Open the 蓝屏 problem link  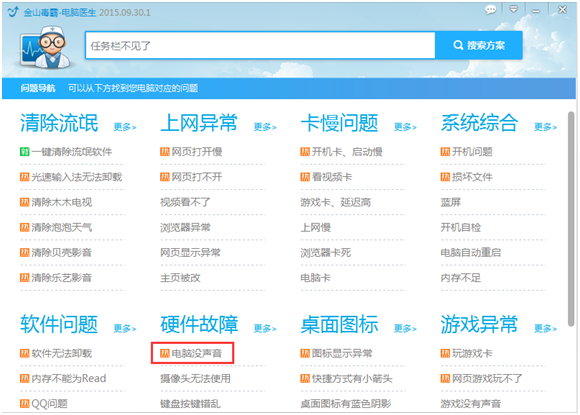(451, 202)
